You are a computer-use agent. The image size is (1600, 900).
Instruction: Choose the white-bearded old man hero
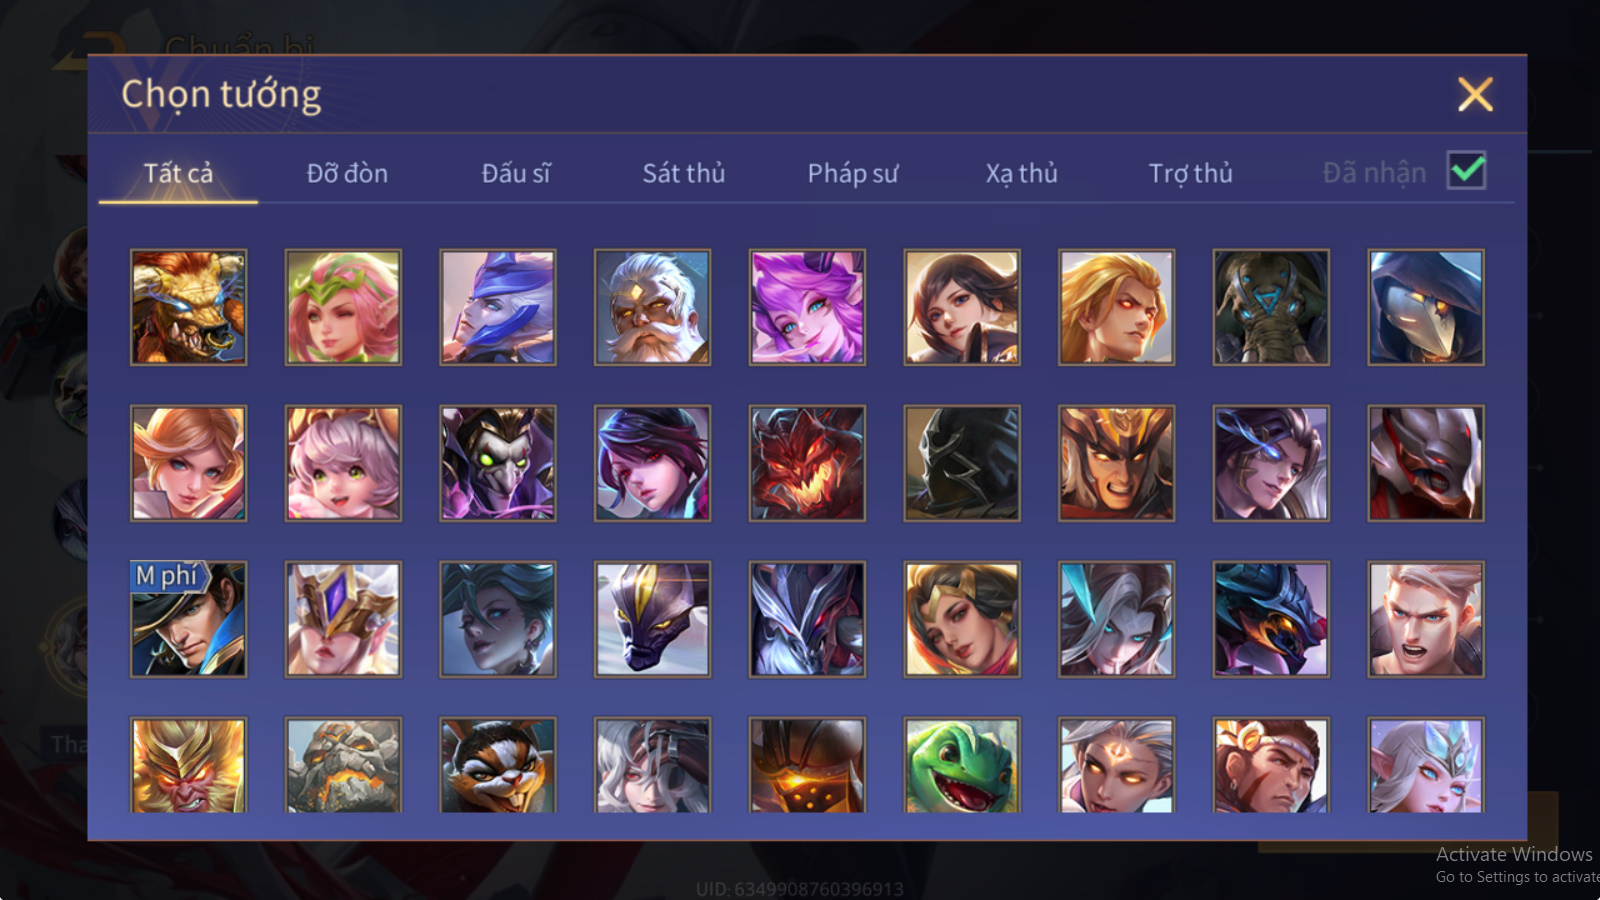[652, 307]
